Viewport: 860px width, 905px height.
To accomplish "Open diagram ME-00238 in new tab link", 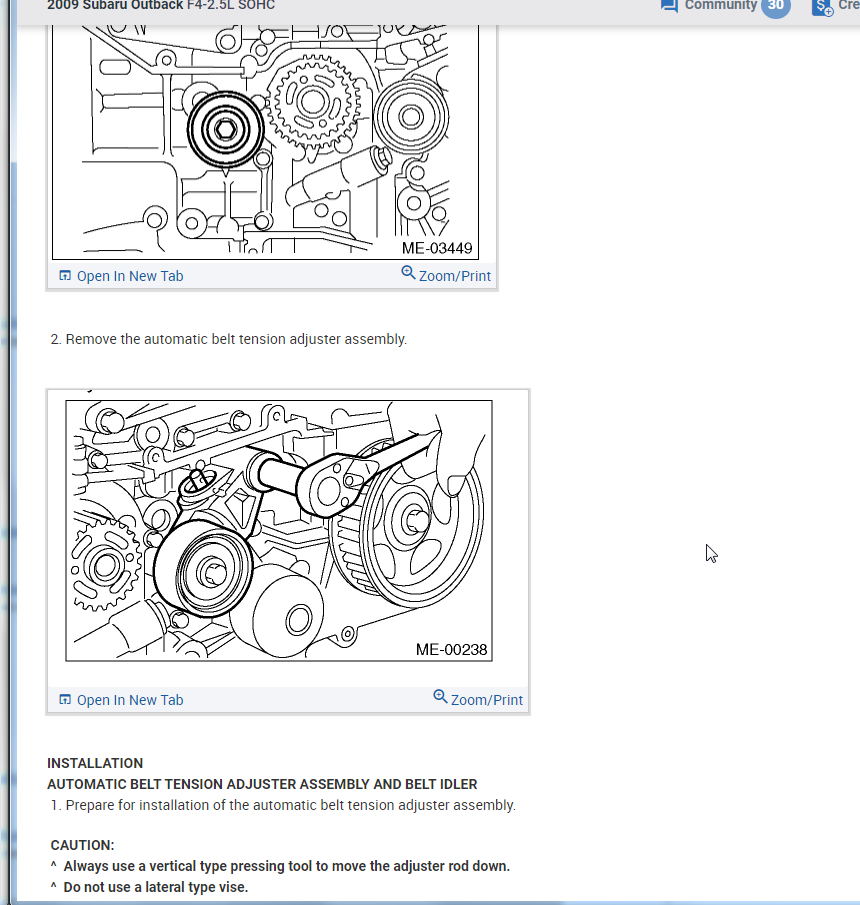I will (130, 700).
